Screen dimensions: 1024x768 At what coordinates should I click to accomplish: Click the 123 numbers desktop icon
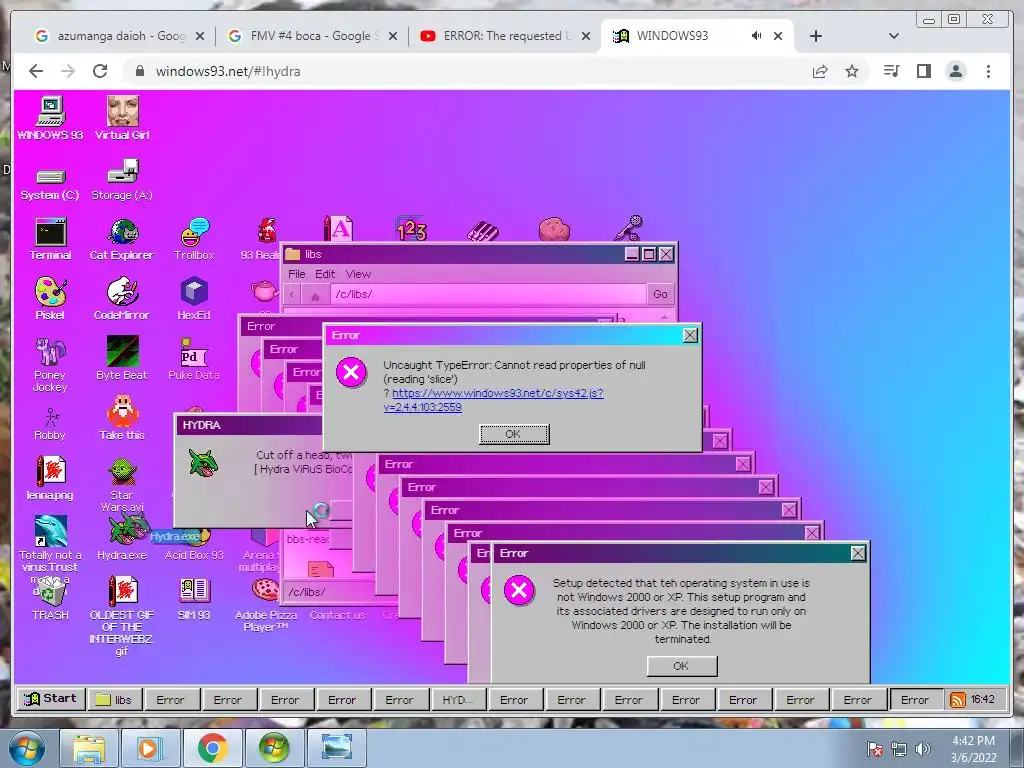(x=411, y=229)
